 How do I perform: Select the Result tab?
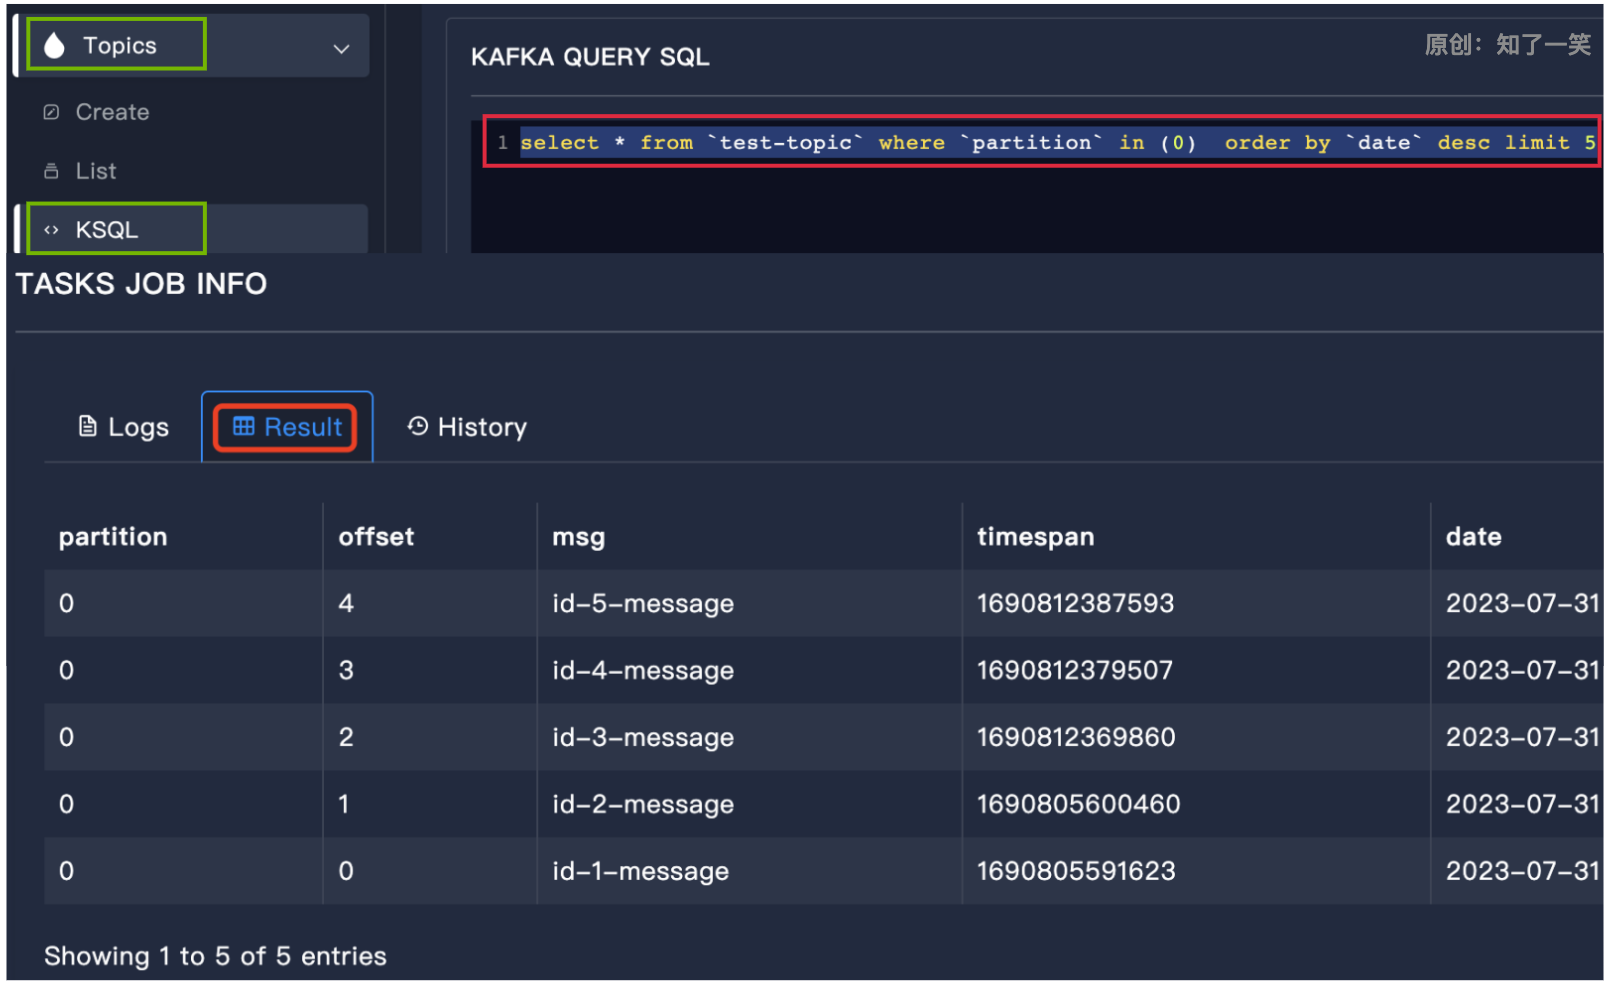coord(300,426)
